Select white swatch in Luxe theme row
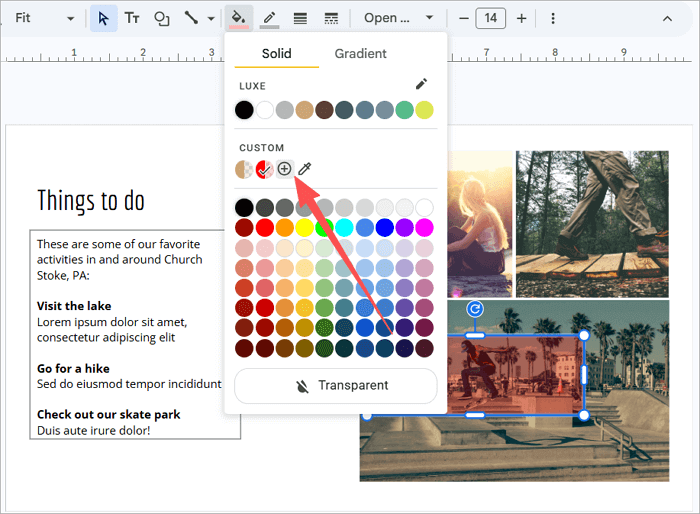700x514 pixels. (264, 110)
